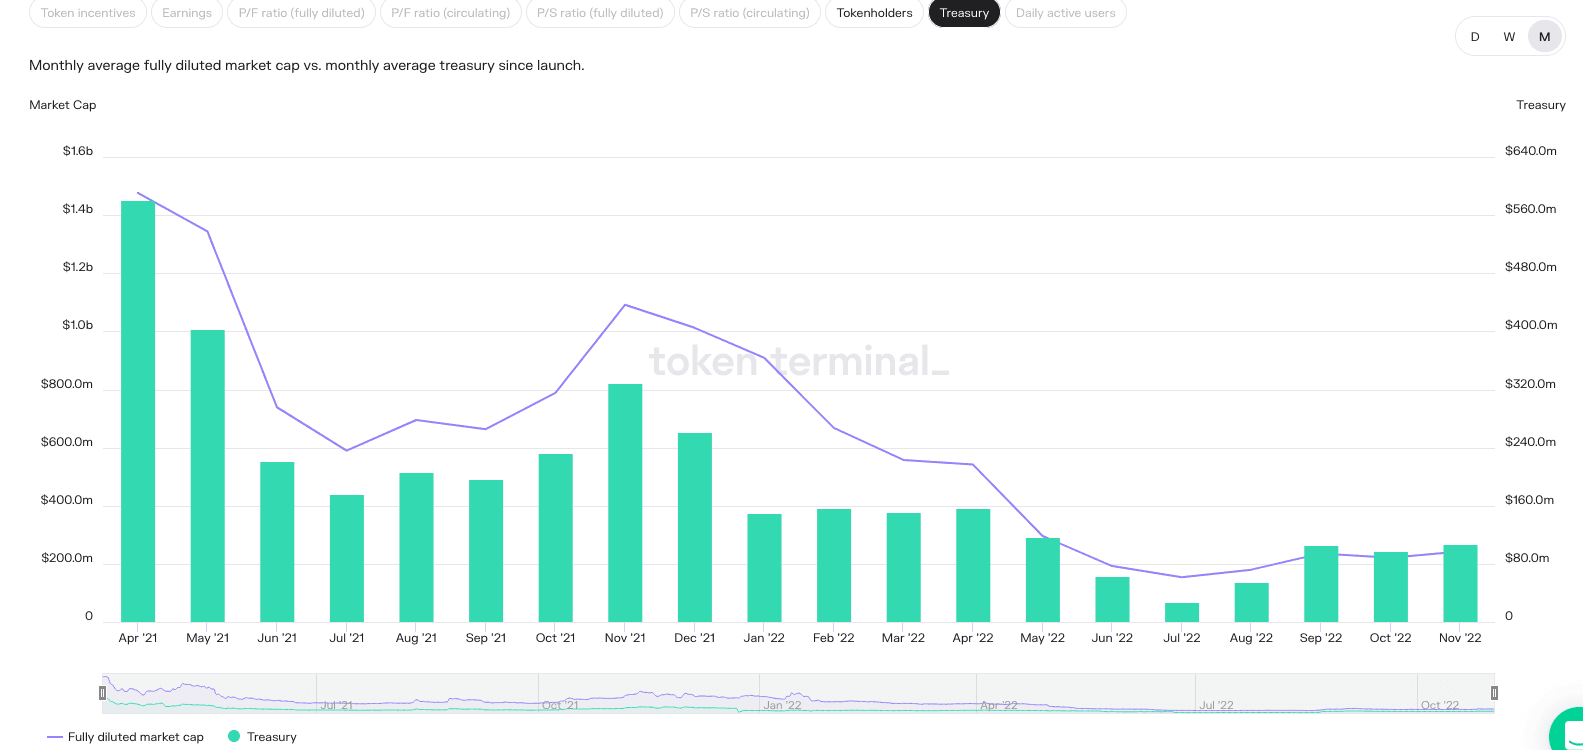Select P/S ratio (fully diluted) tab
Screen dimensions: 1583x750
pos(600,13)
